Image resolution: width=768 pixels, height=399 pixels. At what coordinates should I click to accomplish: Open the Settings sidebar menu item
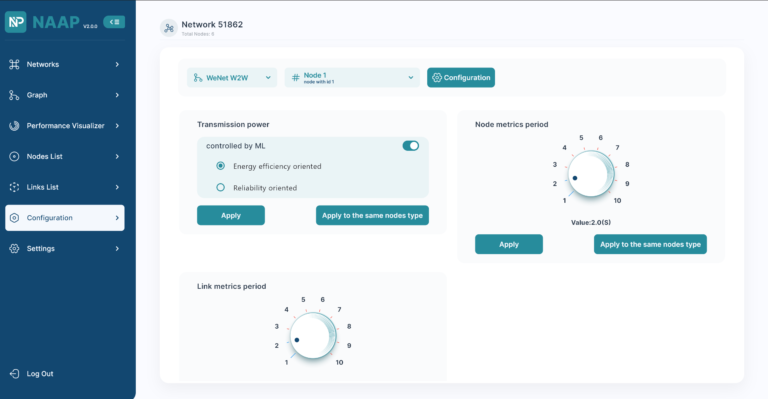click(65, 249)
